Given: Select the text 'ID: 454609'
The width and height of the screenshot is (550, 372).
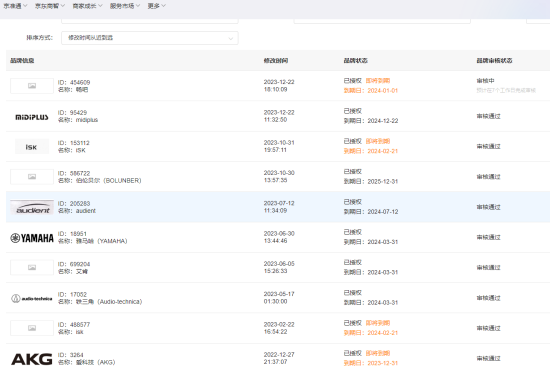Looking at the screenshot, I should tap(74, 82).
